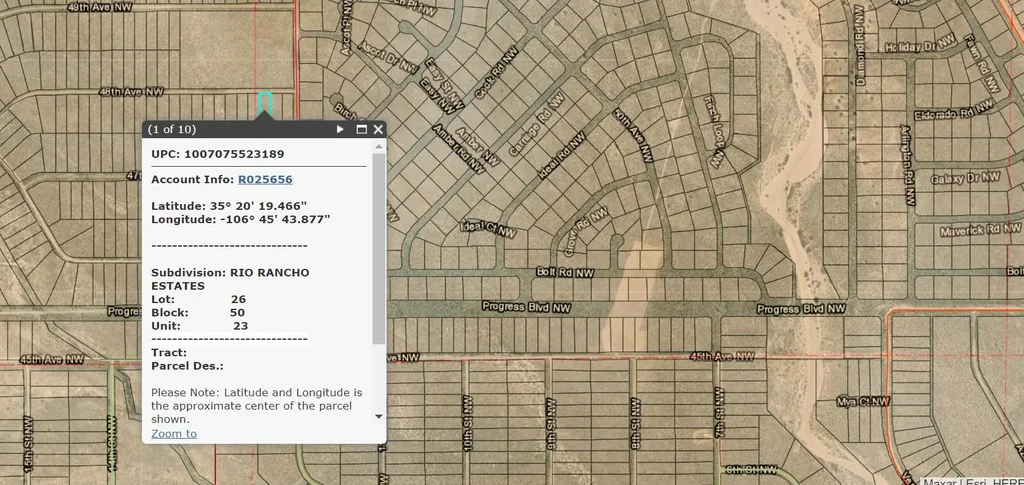Screen dimensions: 1024x485
Task: Click popup scrollbar up arrow
Action: (x=378, y=147)
